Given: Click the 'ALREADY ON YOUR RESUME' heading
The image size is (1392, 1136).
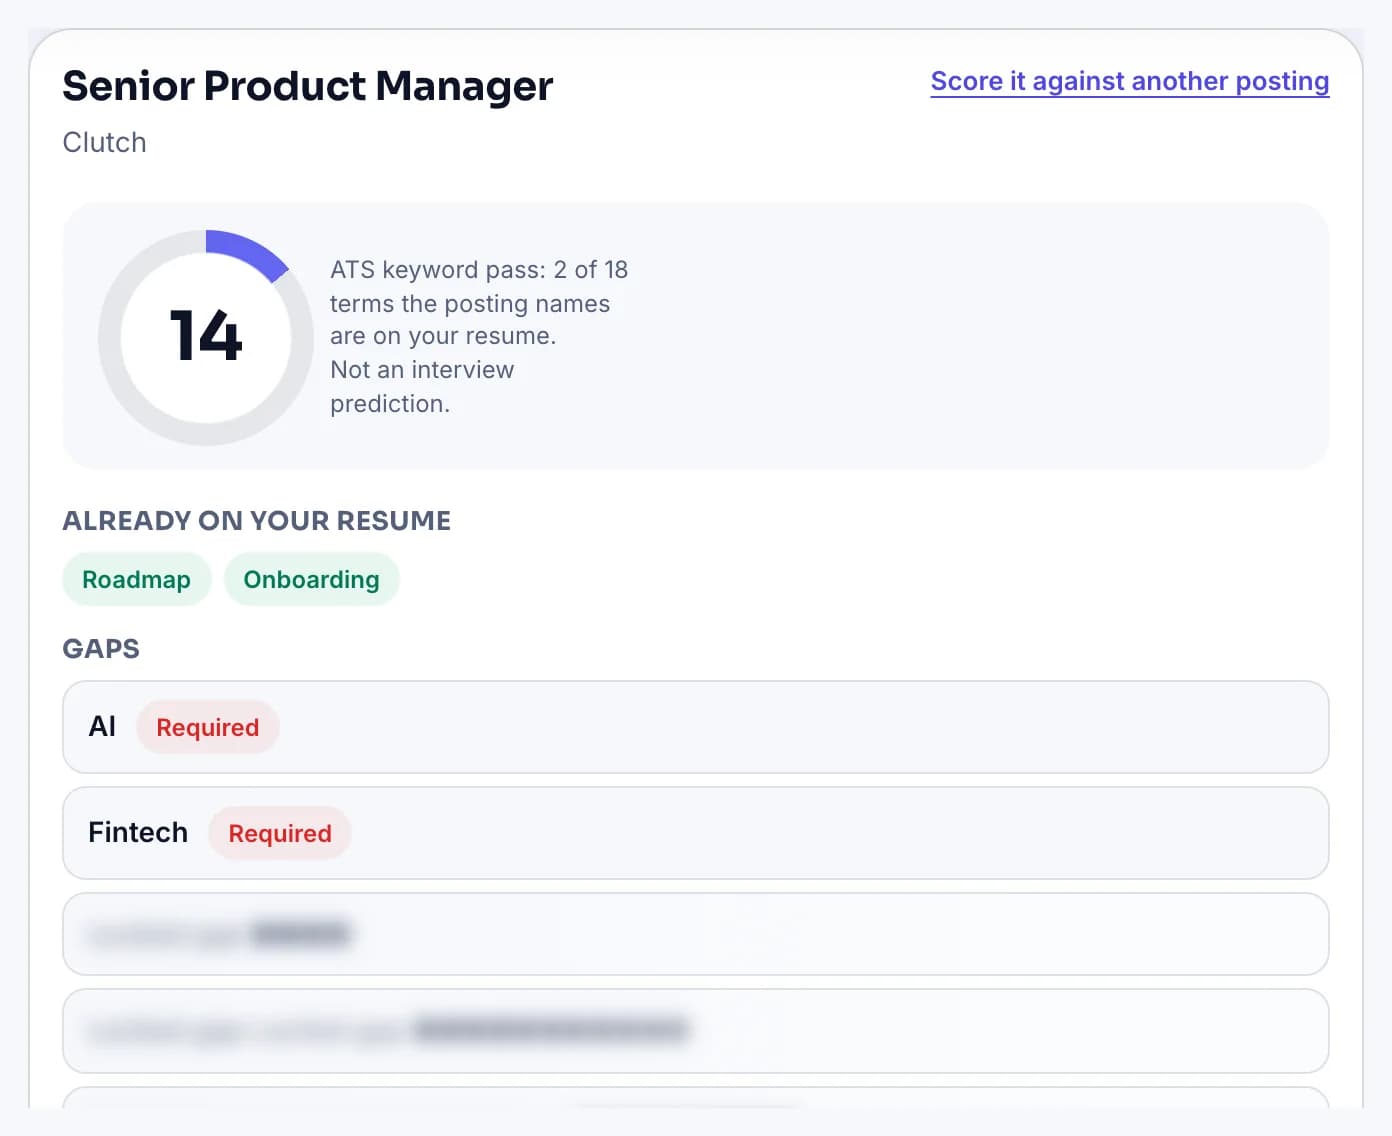Looking at the screenshot, I should pyautogui.click(x=257, y=521).
